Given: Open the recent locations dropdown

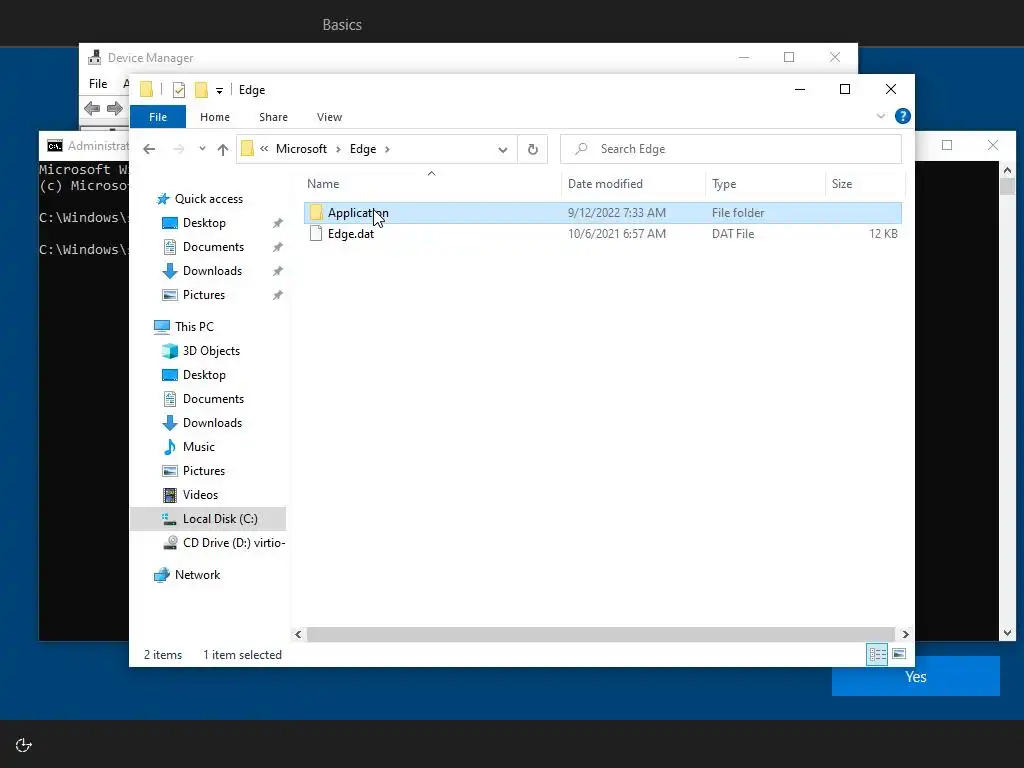Looking at the screenshot, I should click(x=202, y=150).
